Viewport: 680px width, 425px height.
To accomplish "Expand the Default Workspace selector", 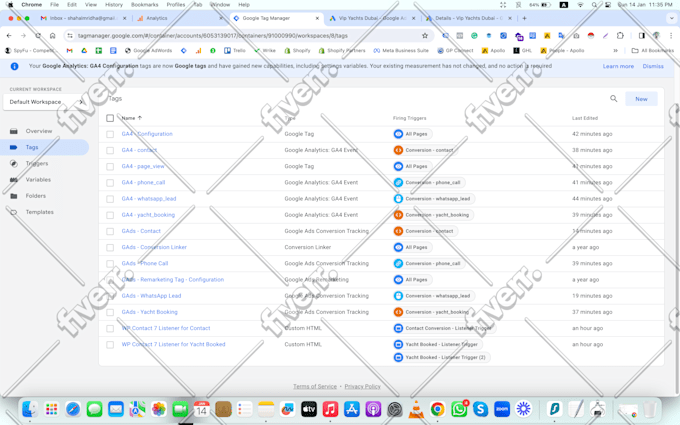I will [x=46, y=102].
